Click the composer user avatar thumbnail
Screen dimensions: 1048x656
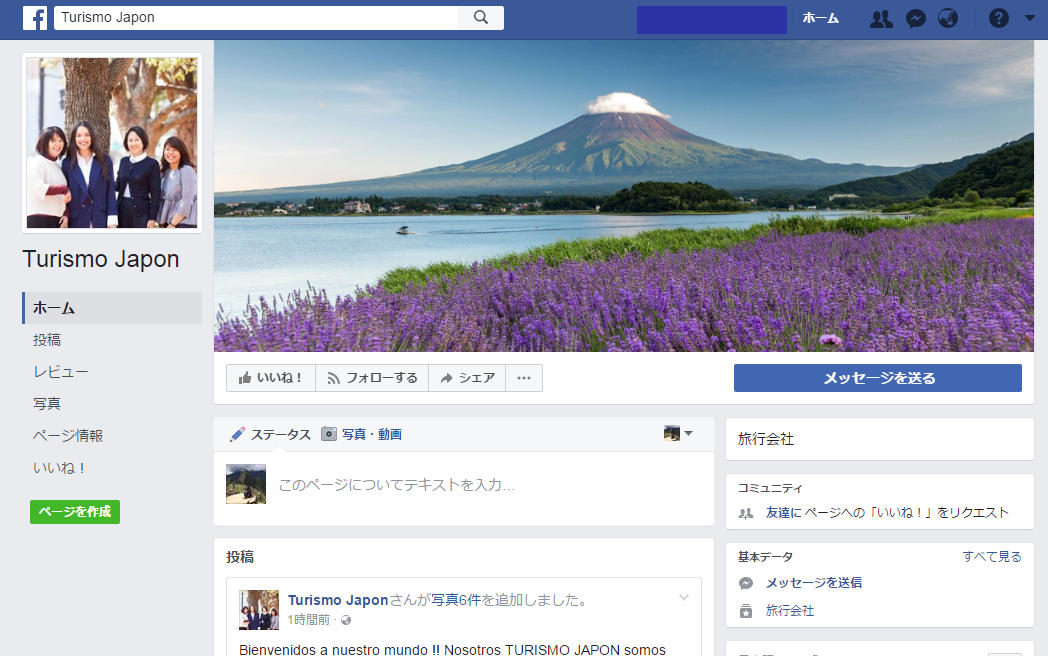tap(246, 484)
